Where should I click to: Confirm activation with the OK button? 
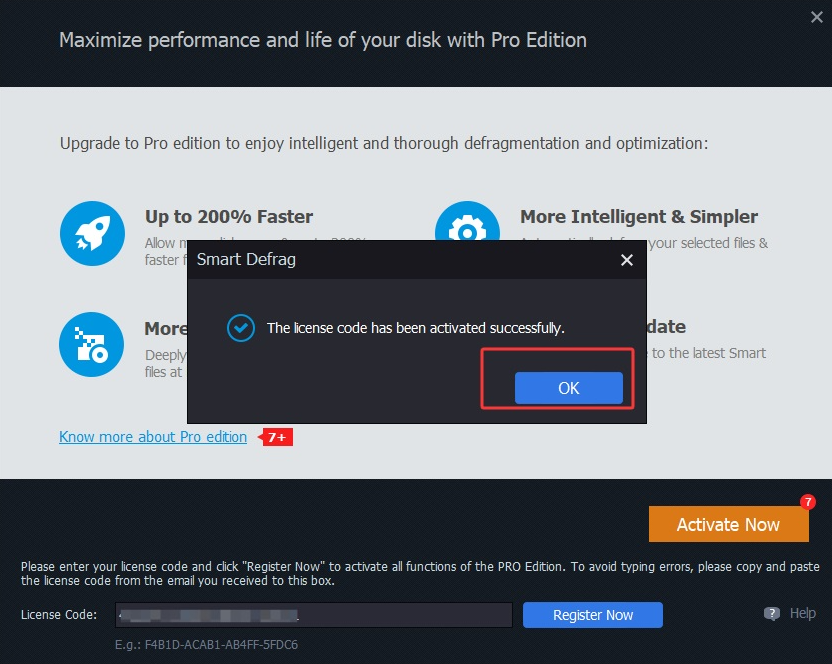569,388
